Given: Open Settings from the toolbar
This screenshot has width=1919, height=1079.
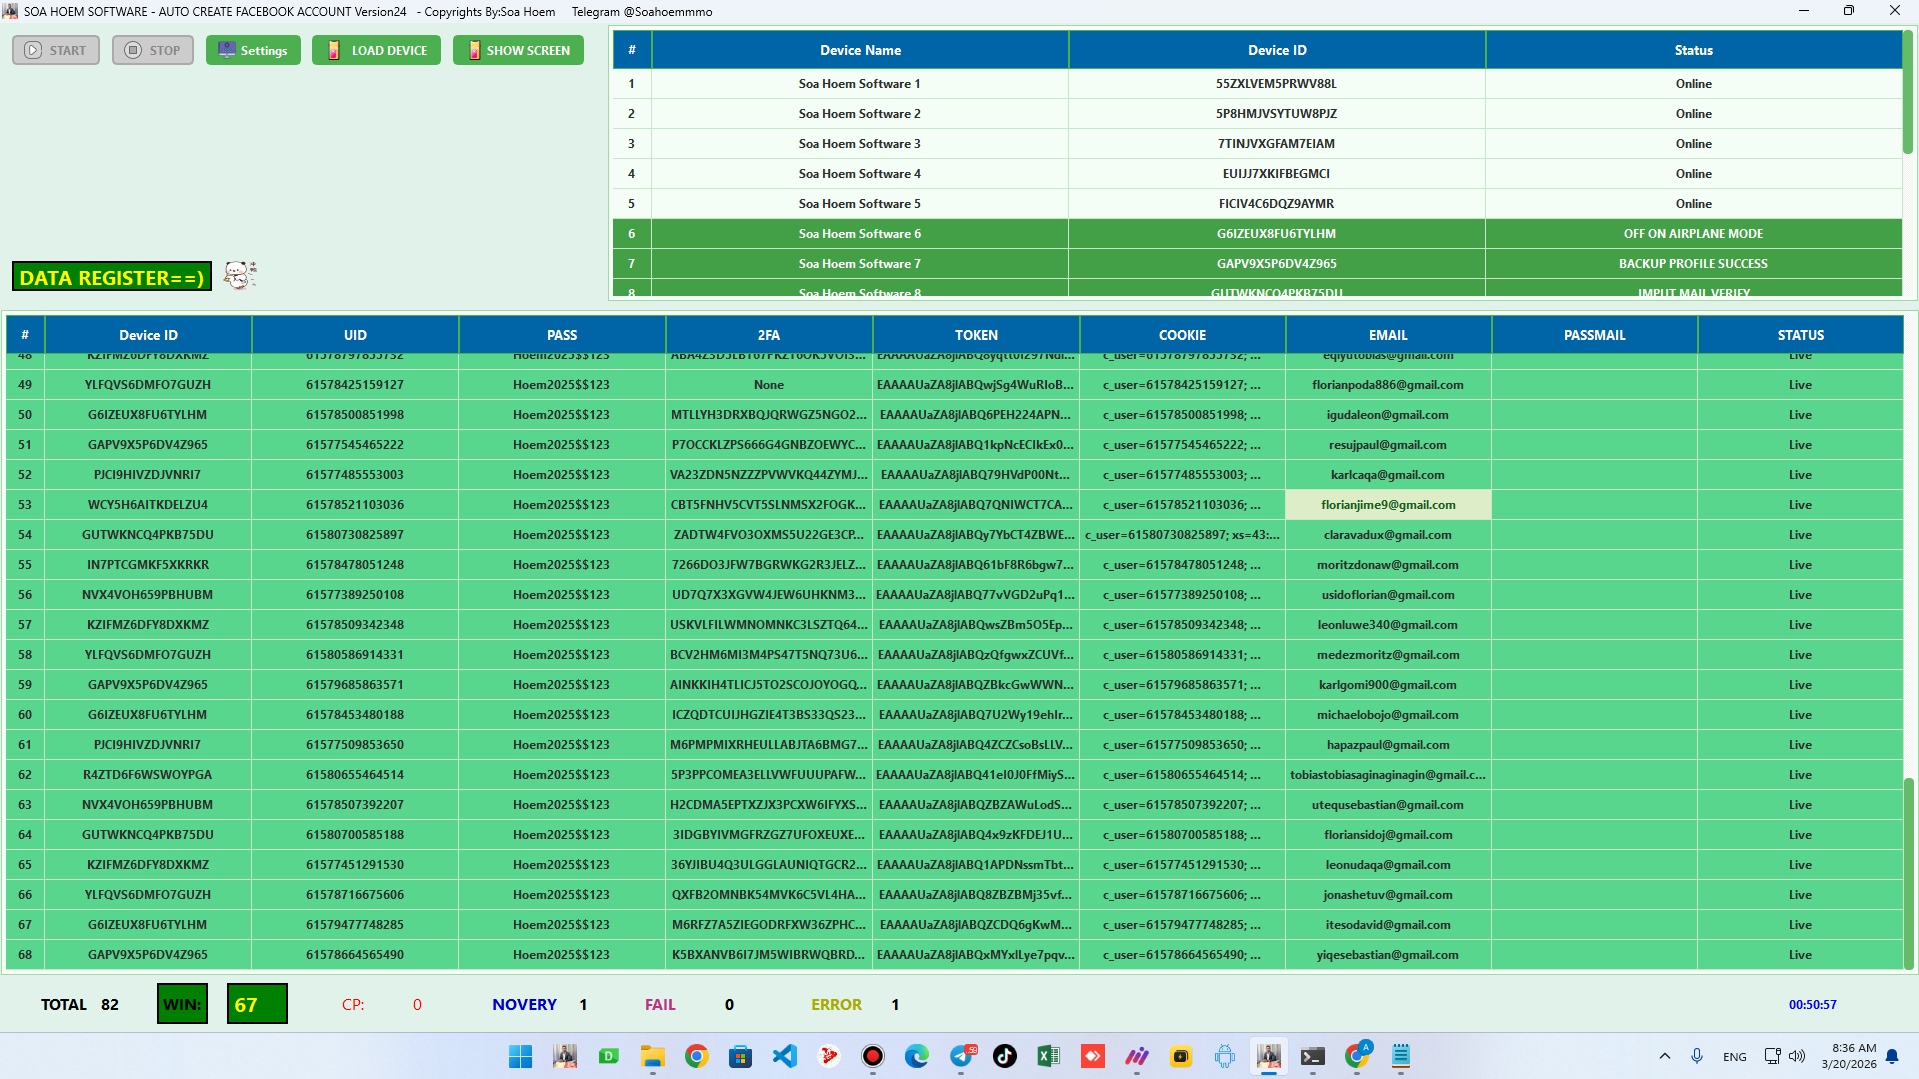Looking at the screenshot, I should 253,50.
